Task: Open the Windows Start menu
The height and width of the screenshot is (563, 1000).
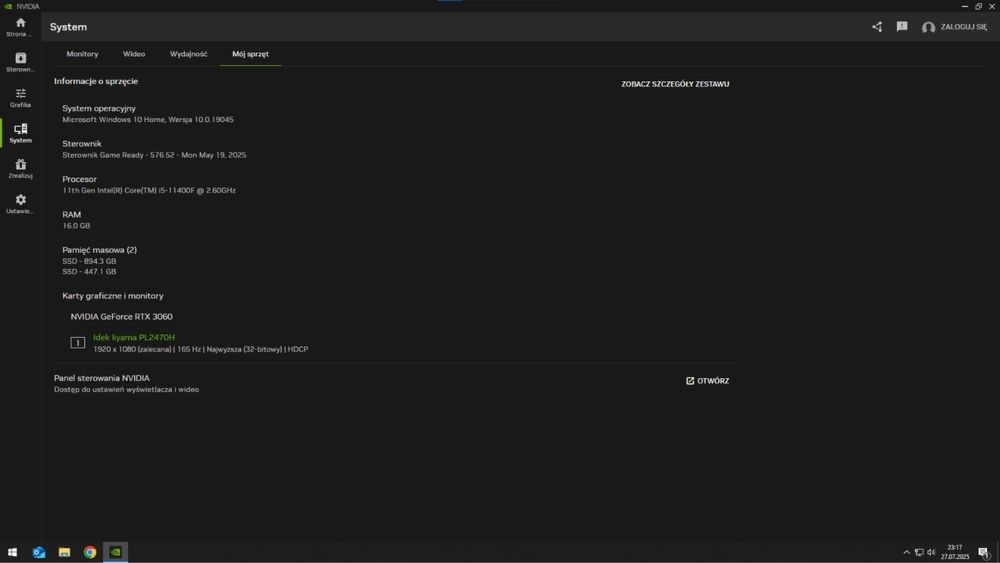Action: click(x=12, y=552)
